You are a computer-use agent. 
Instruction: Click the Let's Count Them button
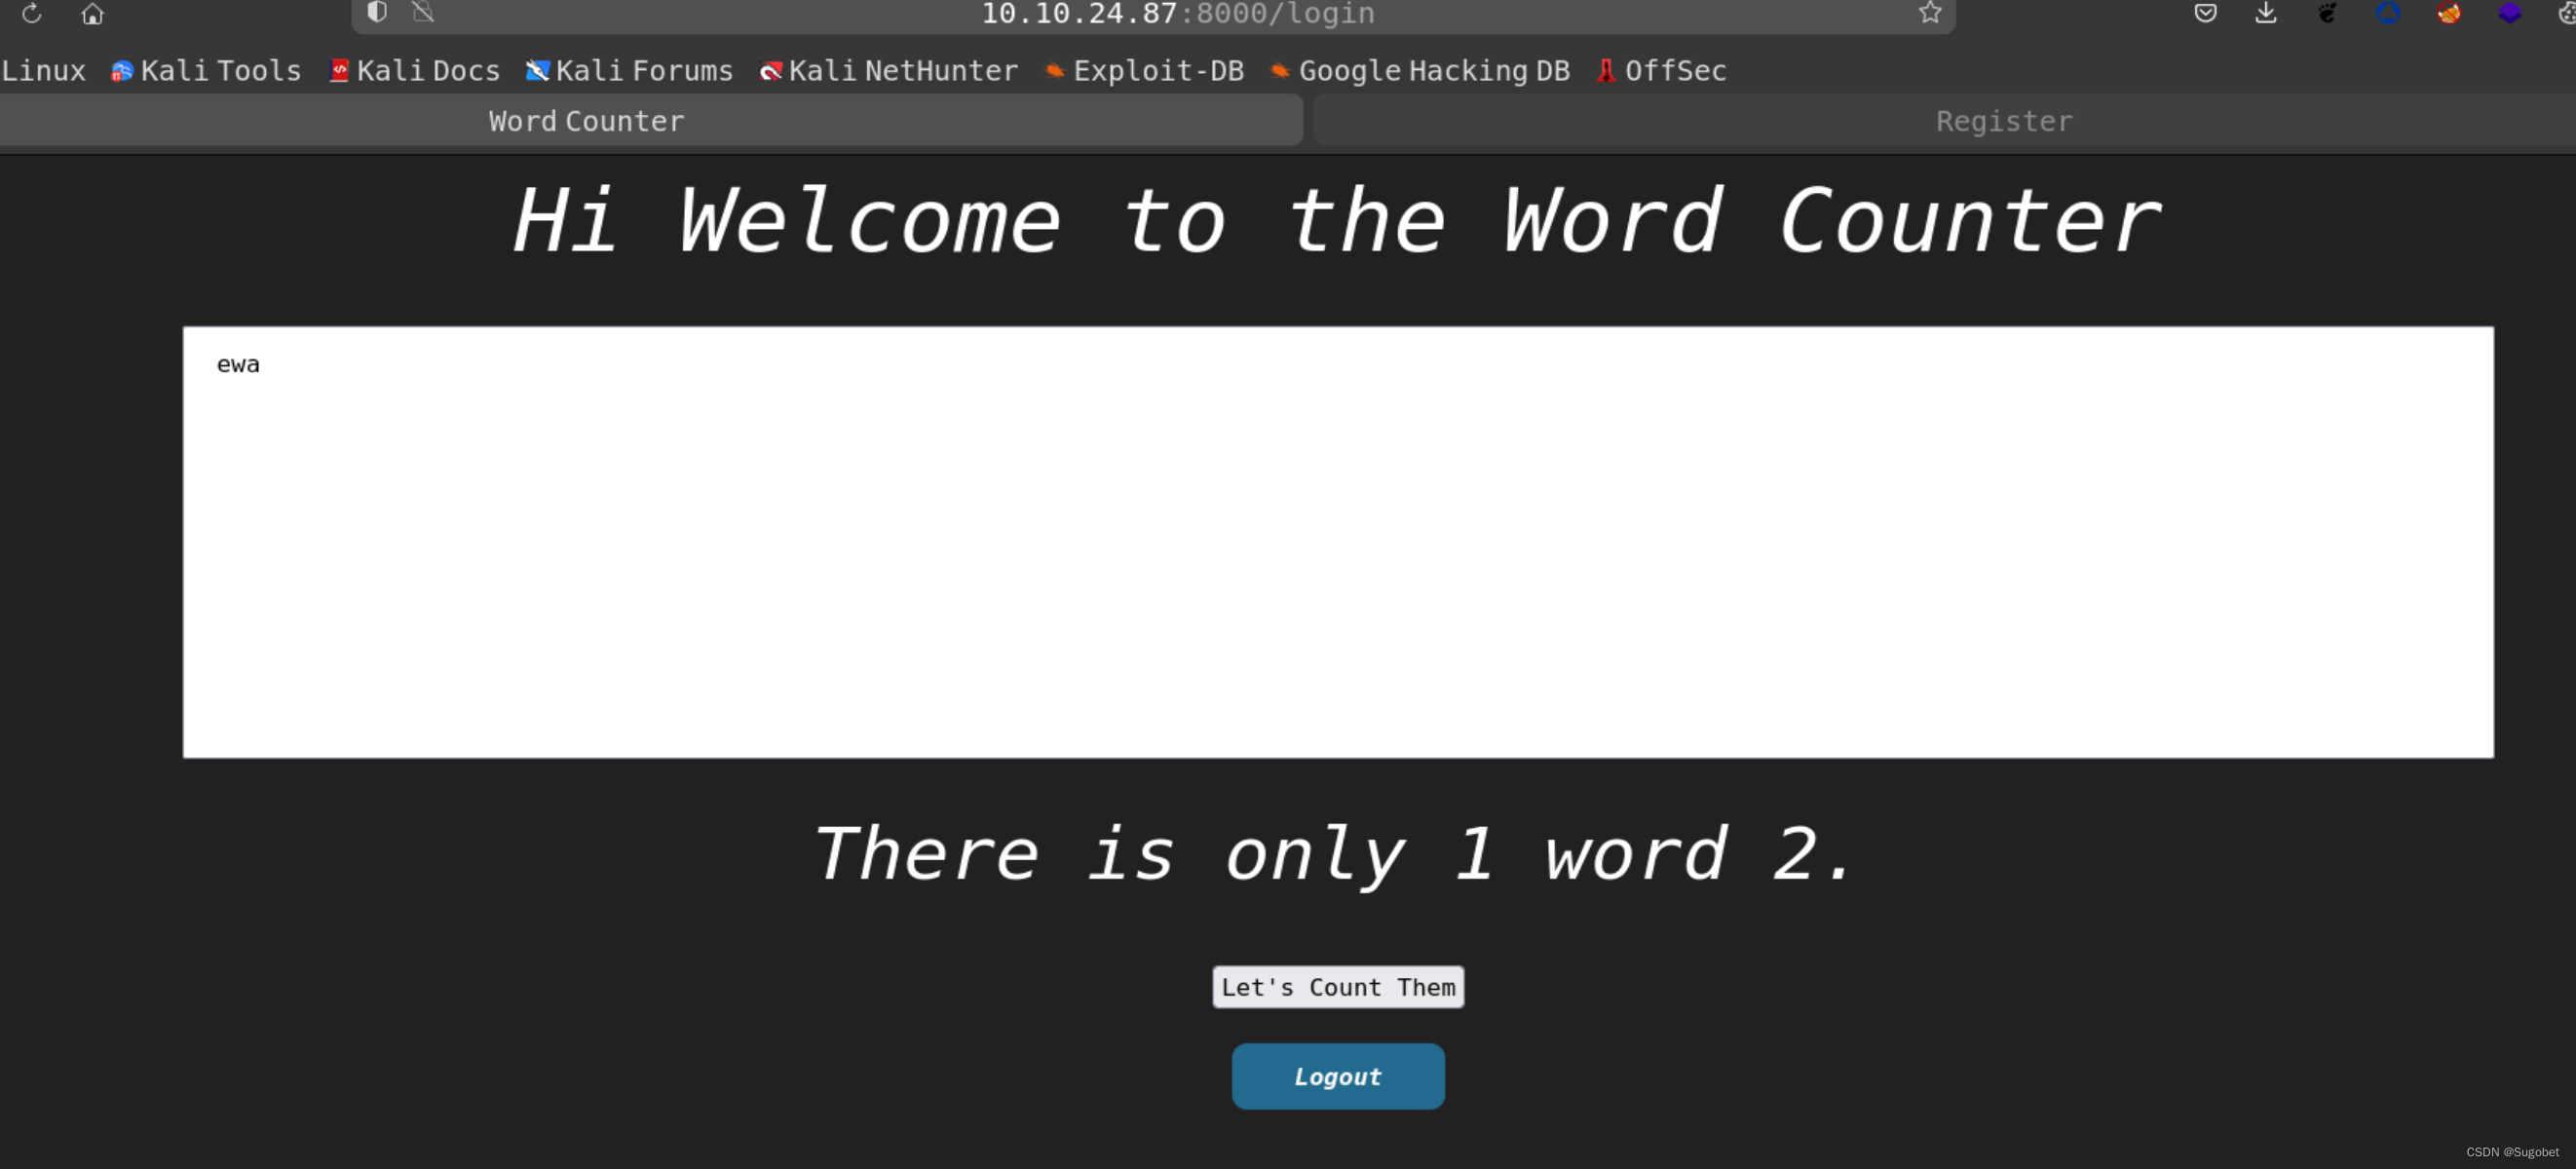(1338, 987)
